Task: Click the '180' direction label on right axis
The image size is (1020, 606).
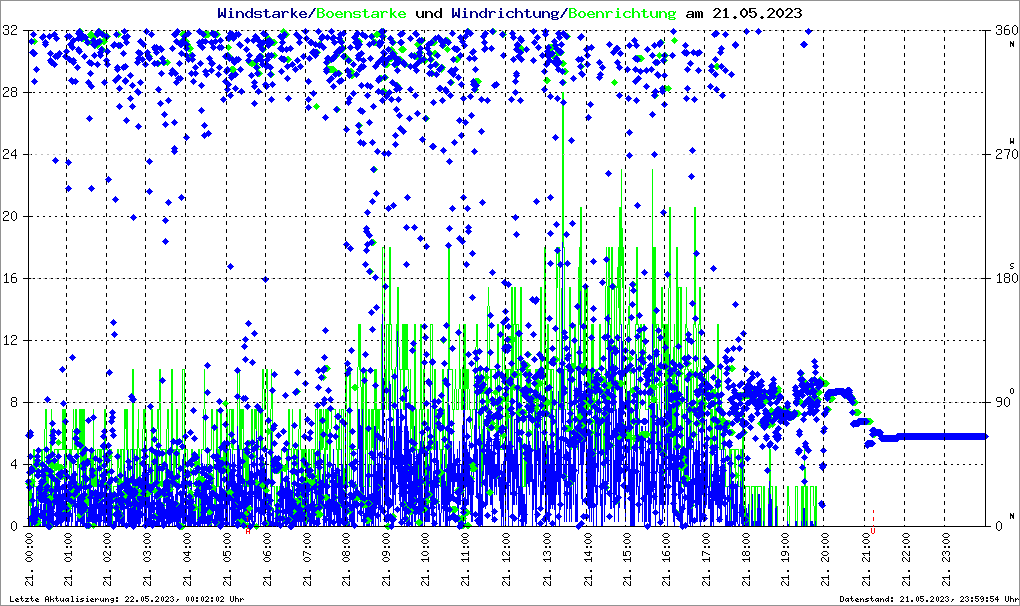Action: pos(1005,278)
